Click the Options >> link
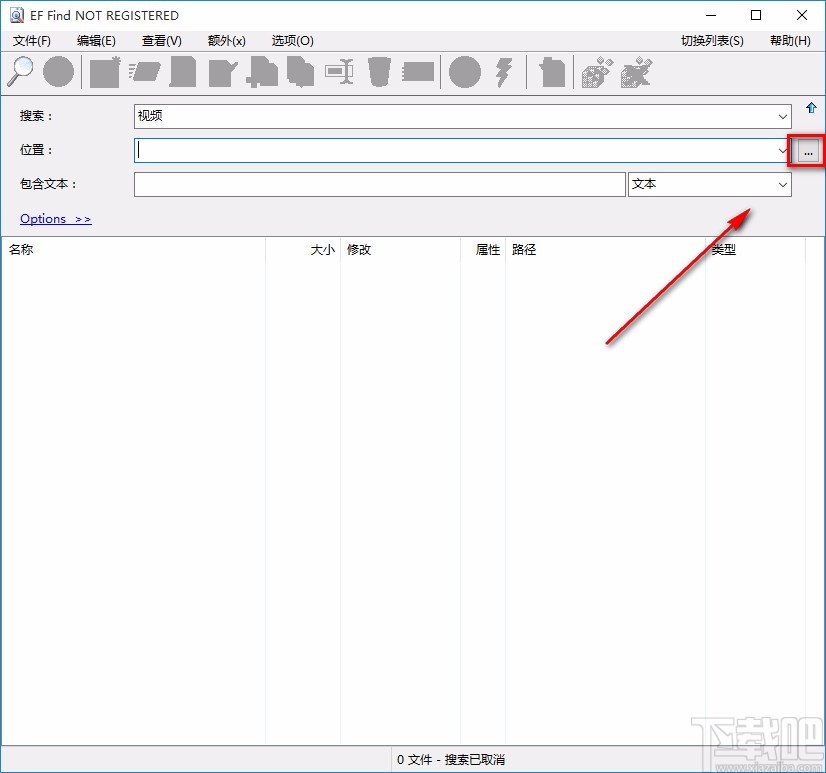 tap(55, 219)
